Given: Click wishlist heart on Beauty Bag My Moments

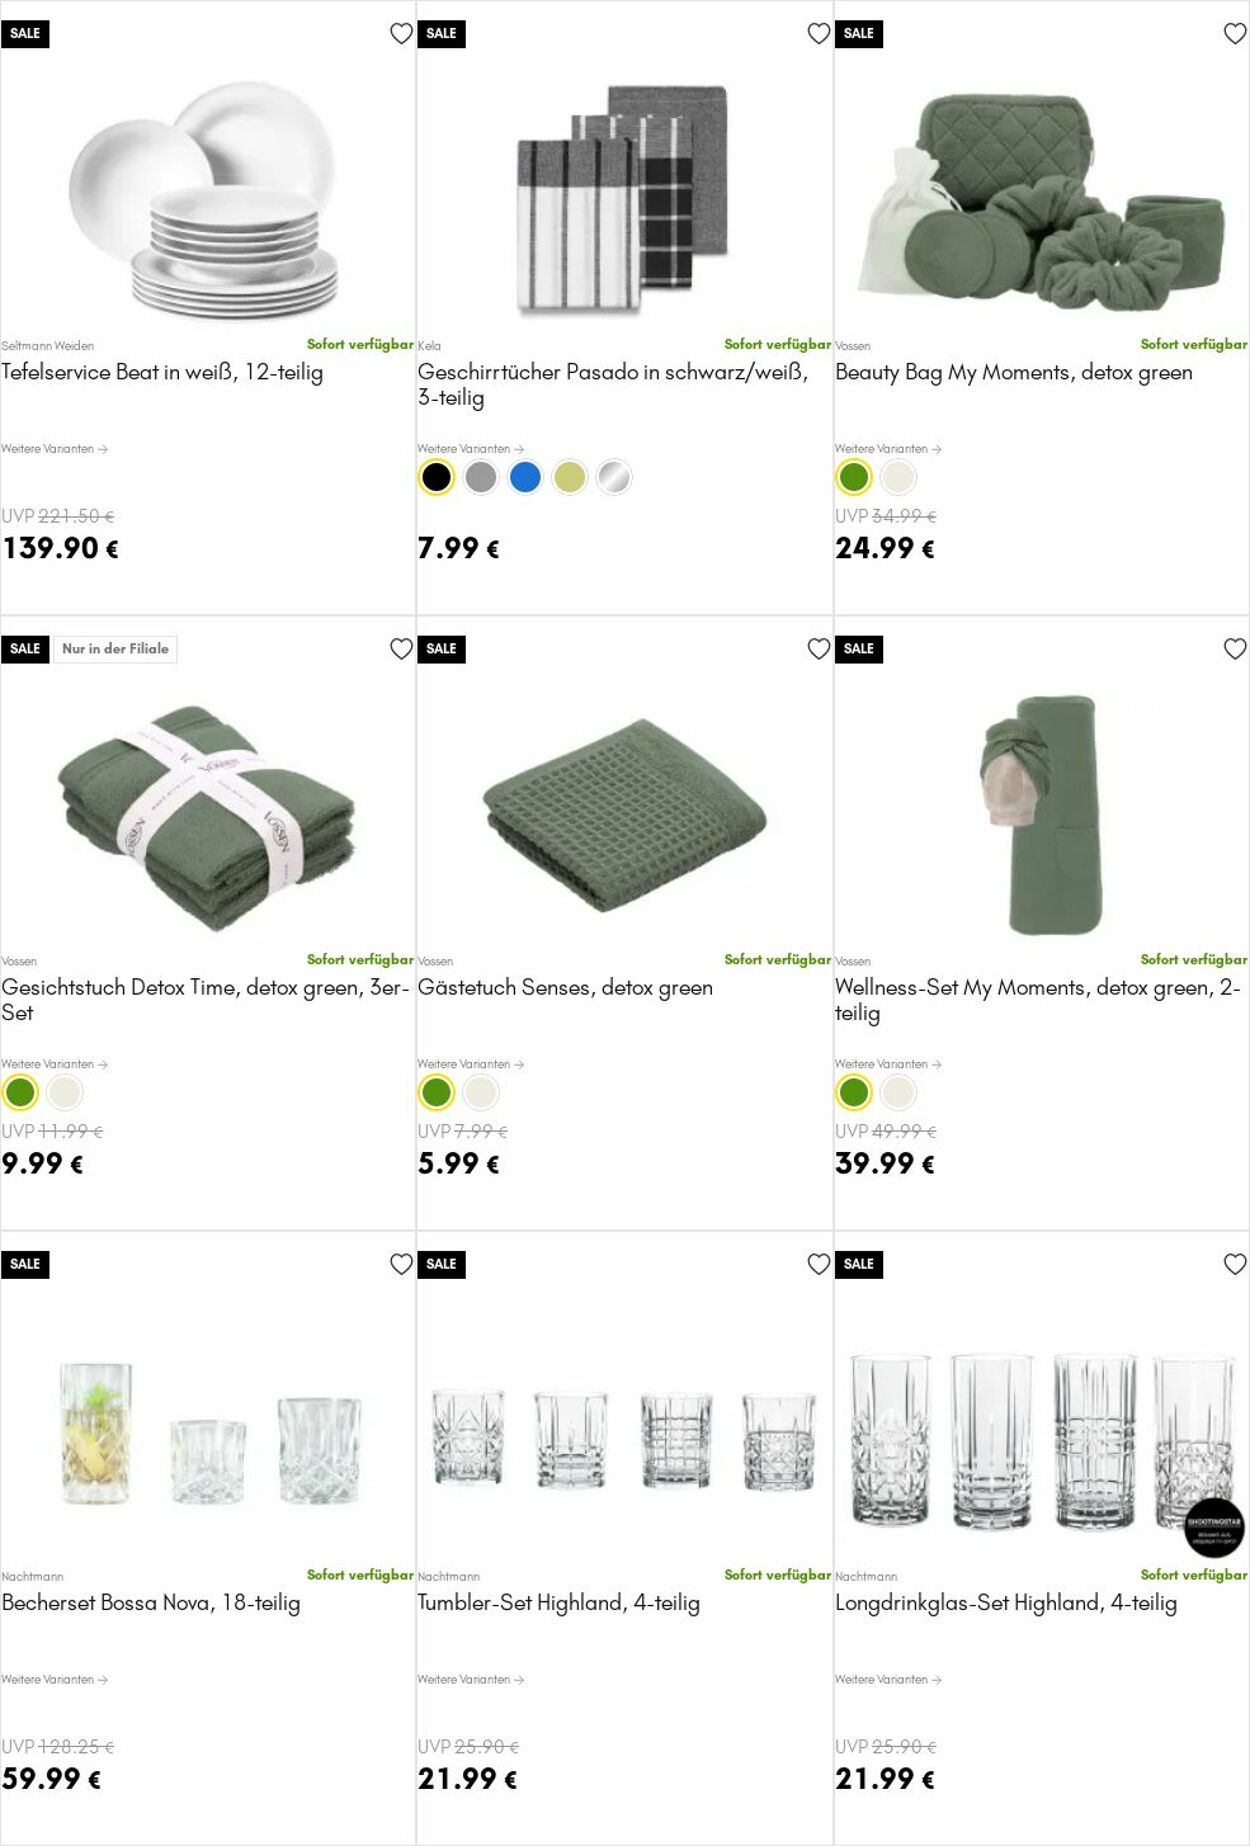Looking at the screenshot, I should [x=1235, y=34].
